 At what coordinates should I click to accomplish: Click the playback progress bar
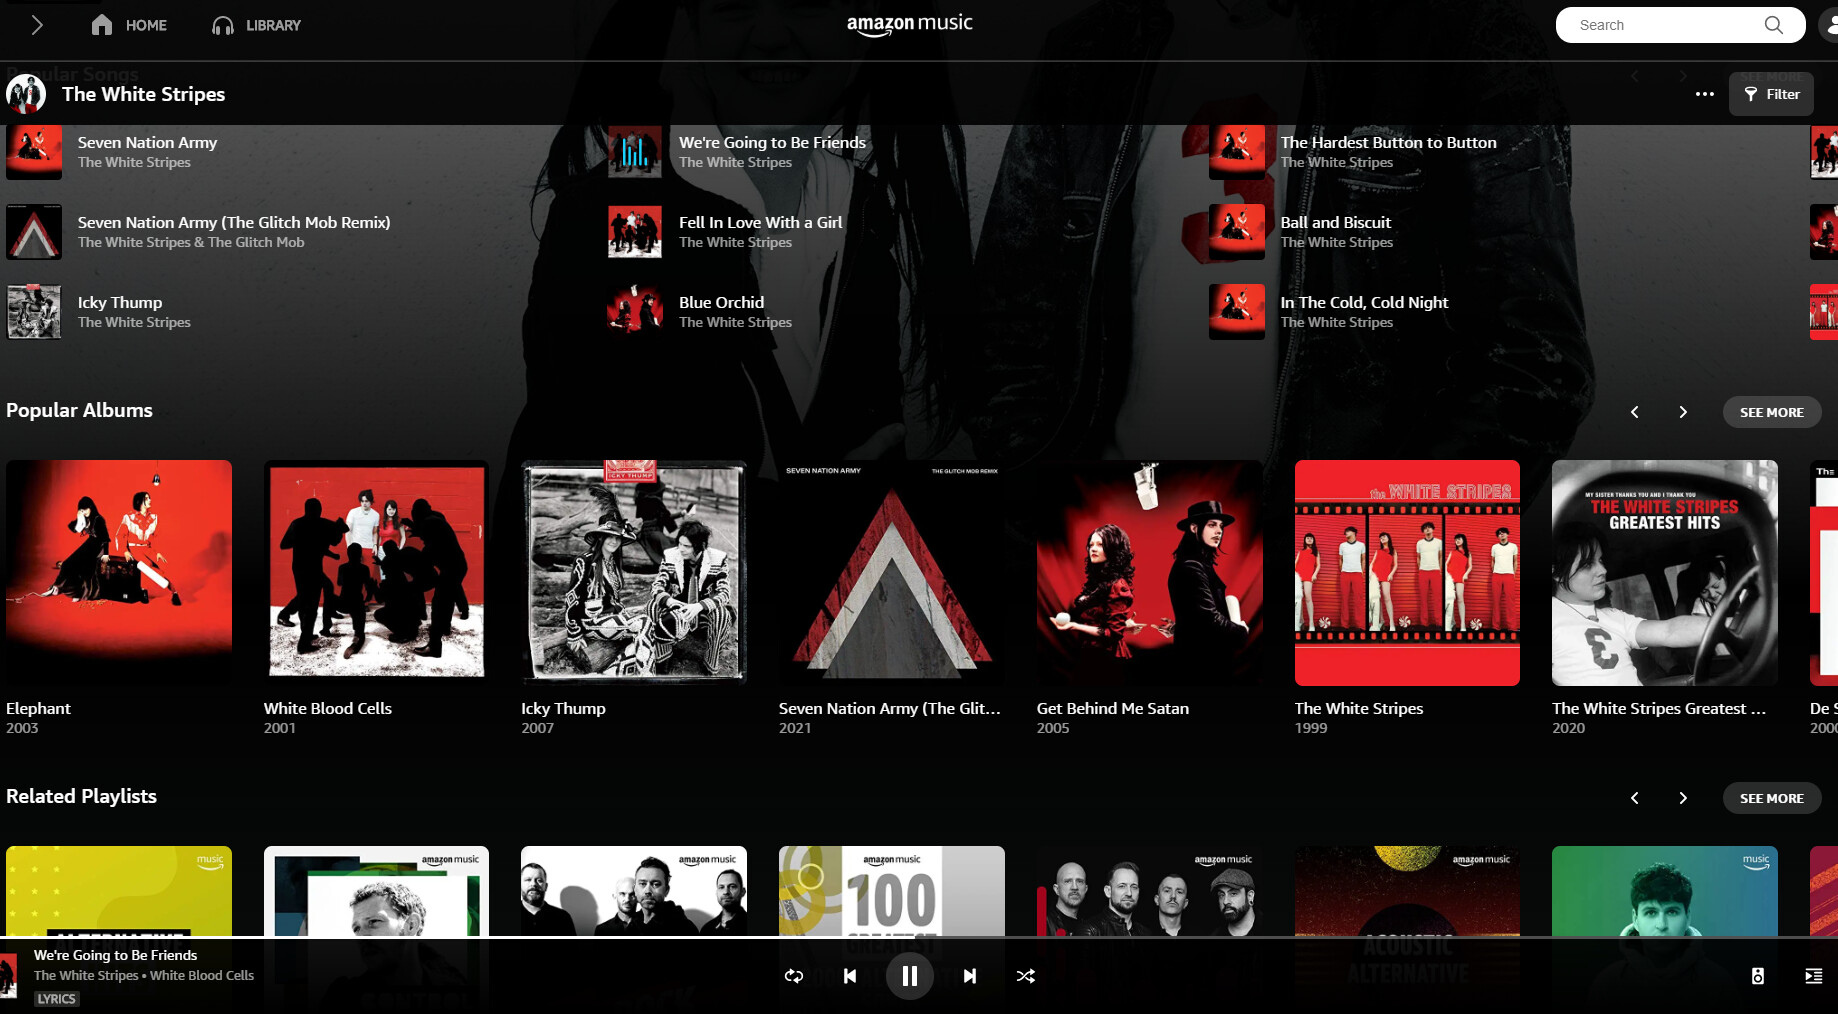(919, 937)
